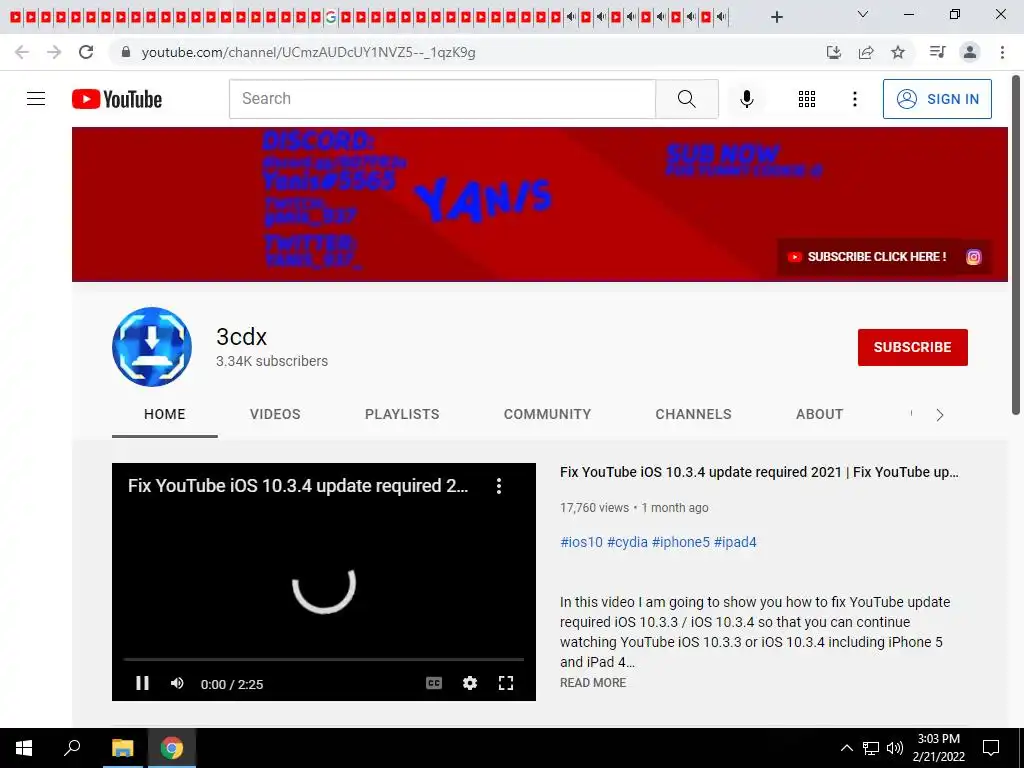The image size is (1024, 768).
Task: Click SUBSCRIBE CLICK HERE banner link
Action: coord(867,257)
